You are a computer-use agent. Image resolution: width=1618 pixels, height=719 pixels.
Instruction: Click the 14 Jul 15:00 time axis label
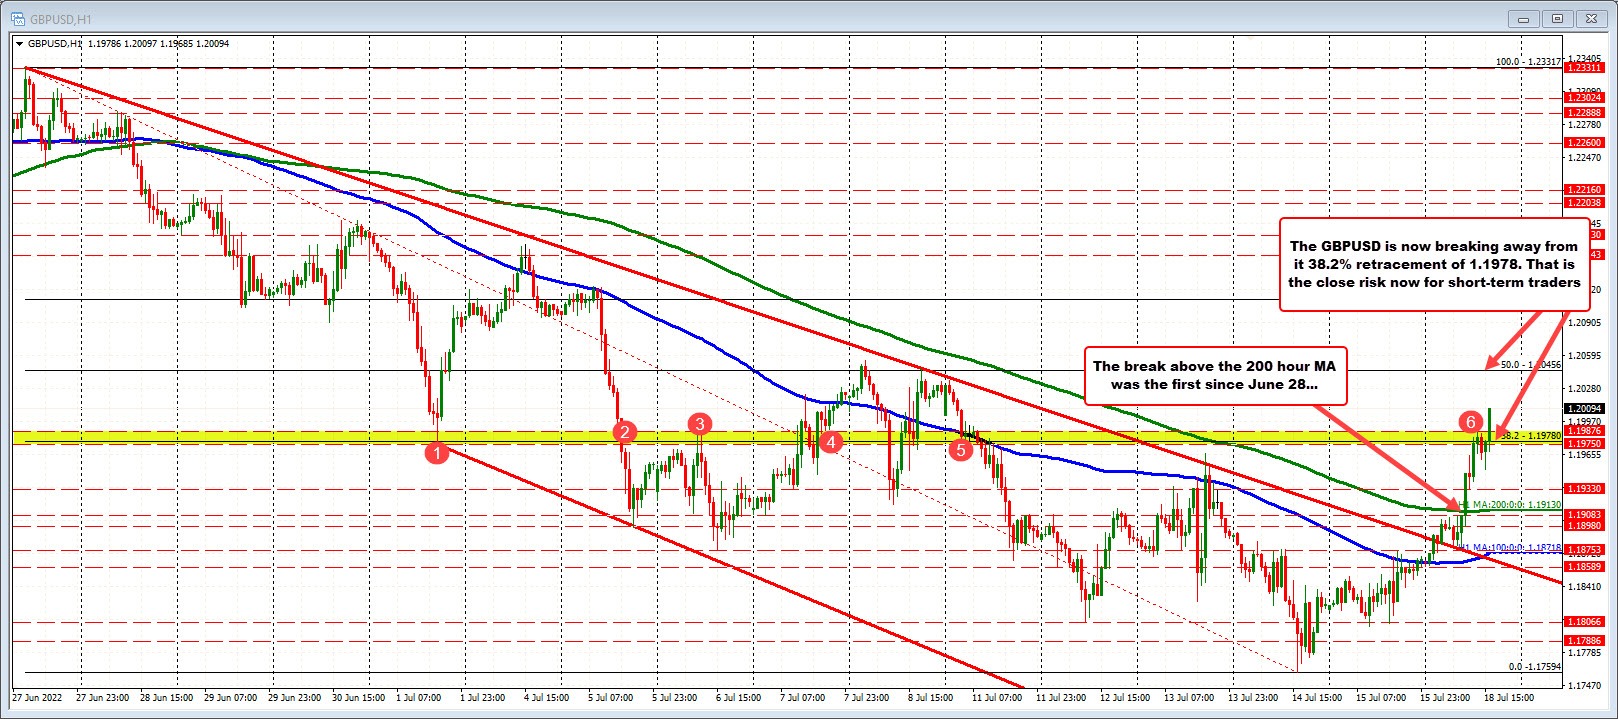point(1318,698)
